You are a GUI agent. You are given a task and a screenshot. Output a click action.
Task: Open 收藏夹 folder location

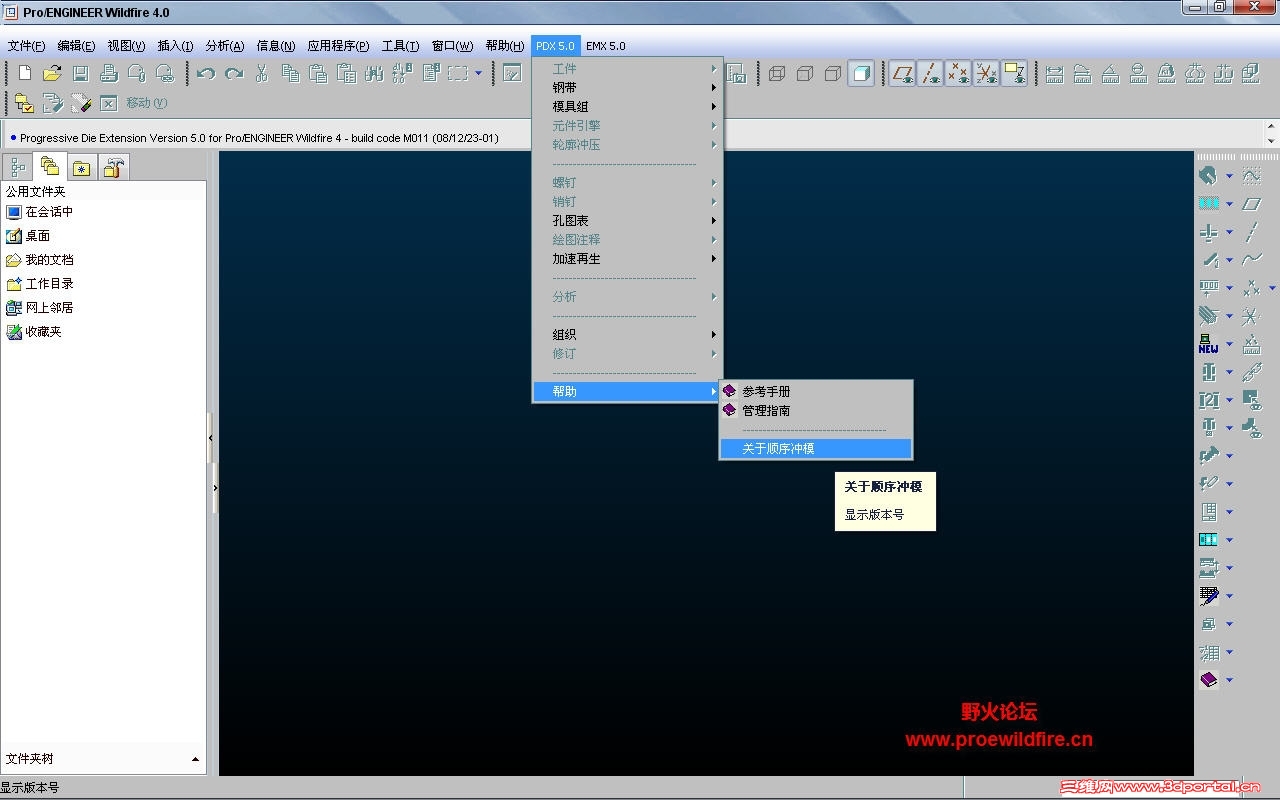point(34,332)
